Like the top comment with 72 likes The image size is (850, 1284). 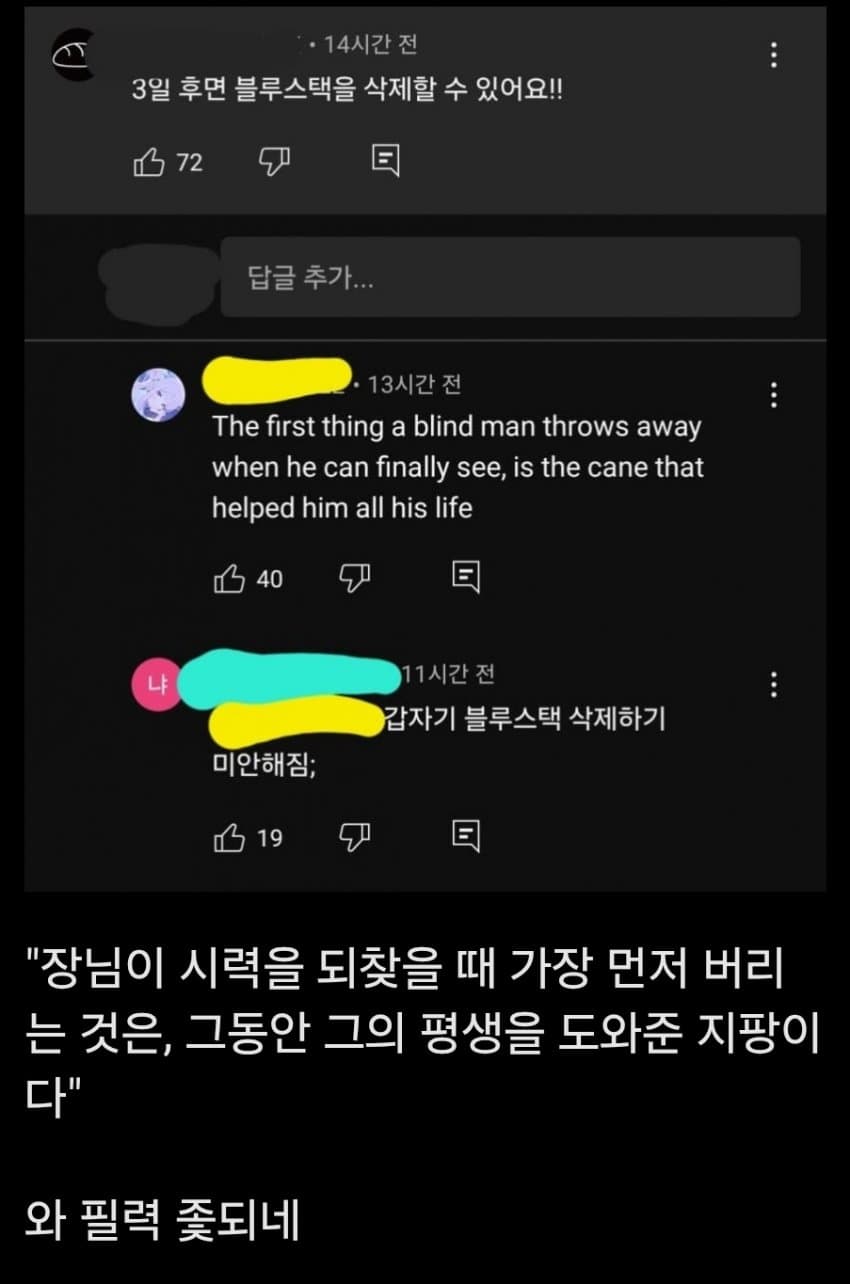point(148,162)
